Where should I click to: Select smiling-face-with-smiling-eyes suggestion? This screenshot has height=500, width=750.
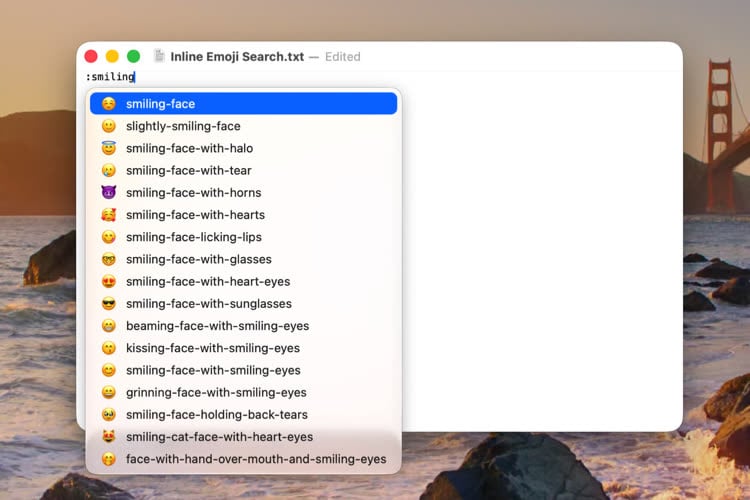(243, 370)
